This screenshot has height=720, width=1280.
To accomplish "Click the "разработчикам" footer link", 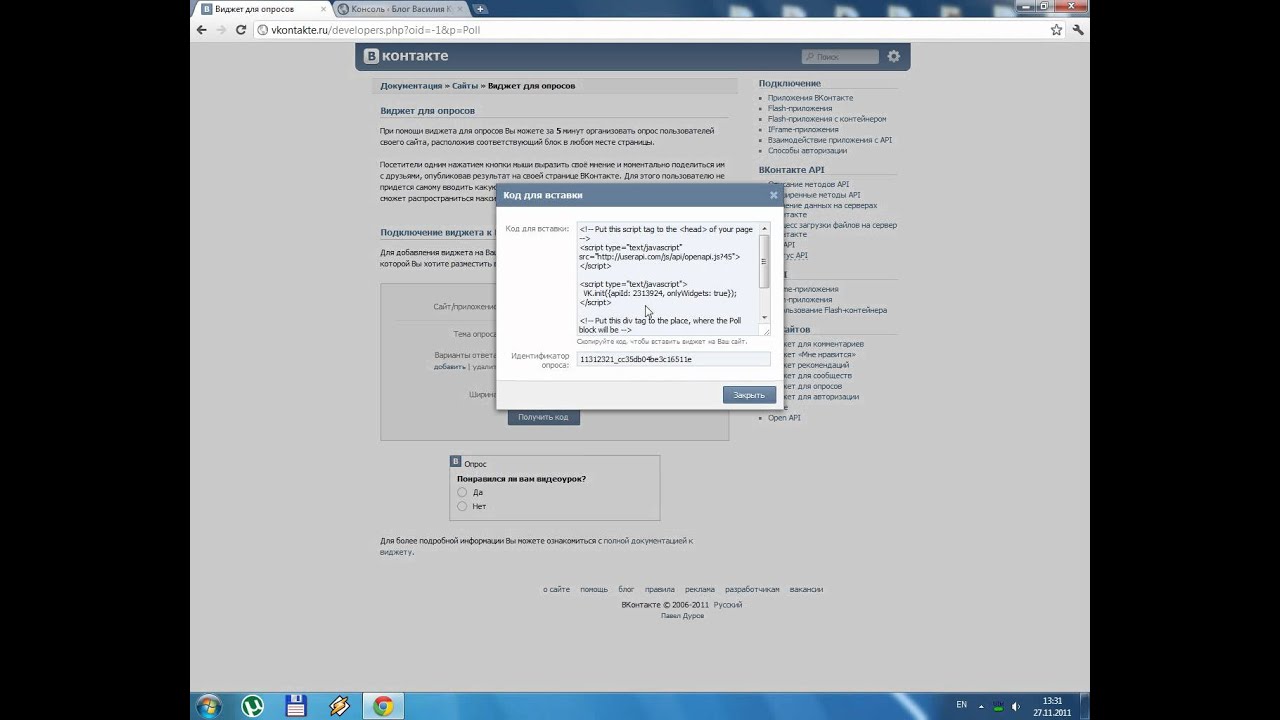I will (752, 589).
